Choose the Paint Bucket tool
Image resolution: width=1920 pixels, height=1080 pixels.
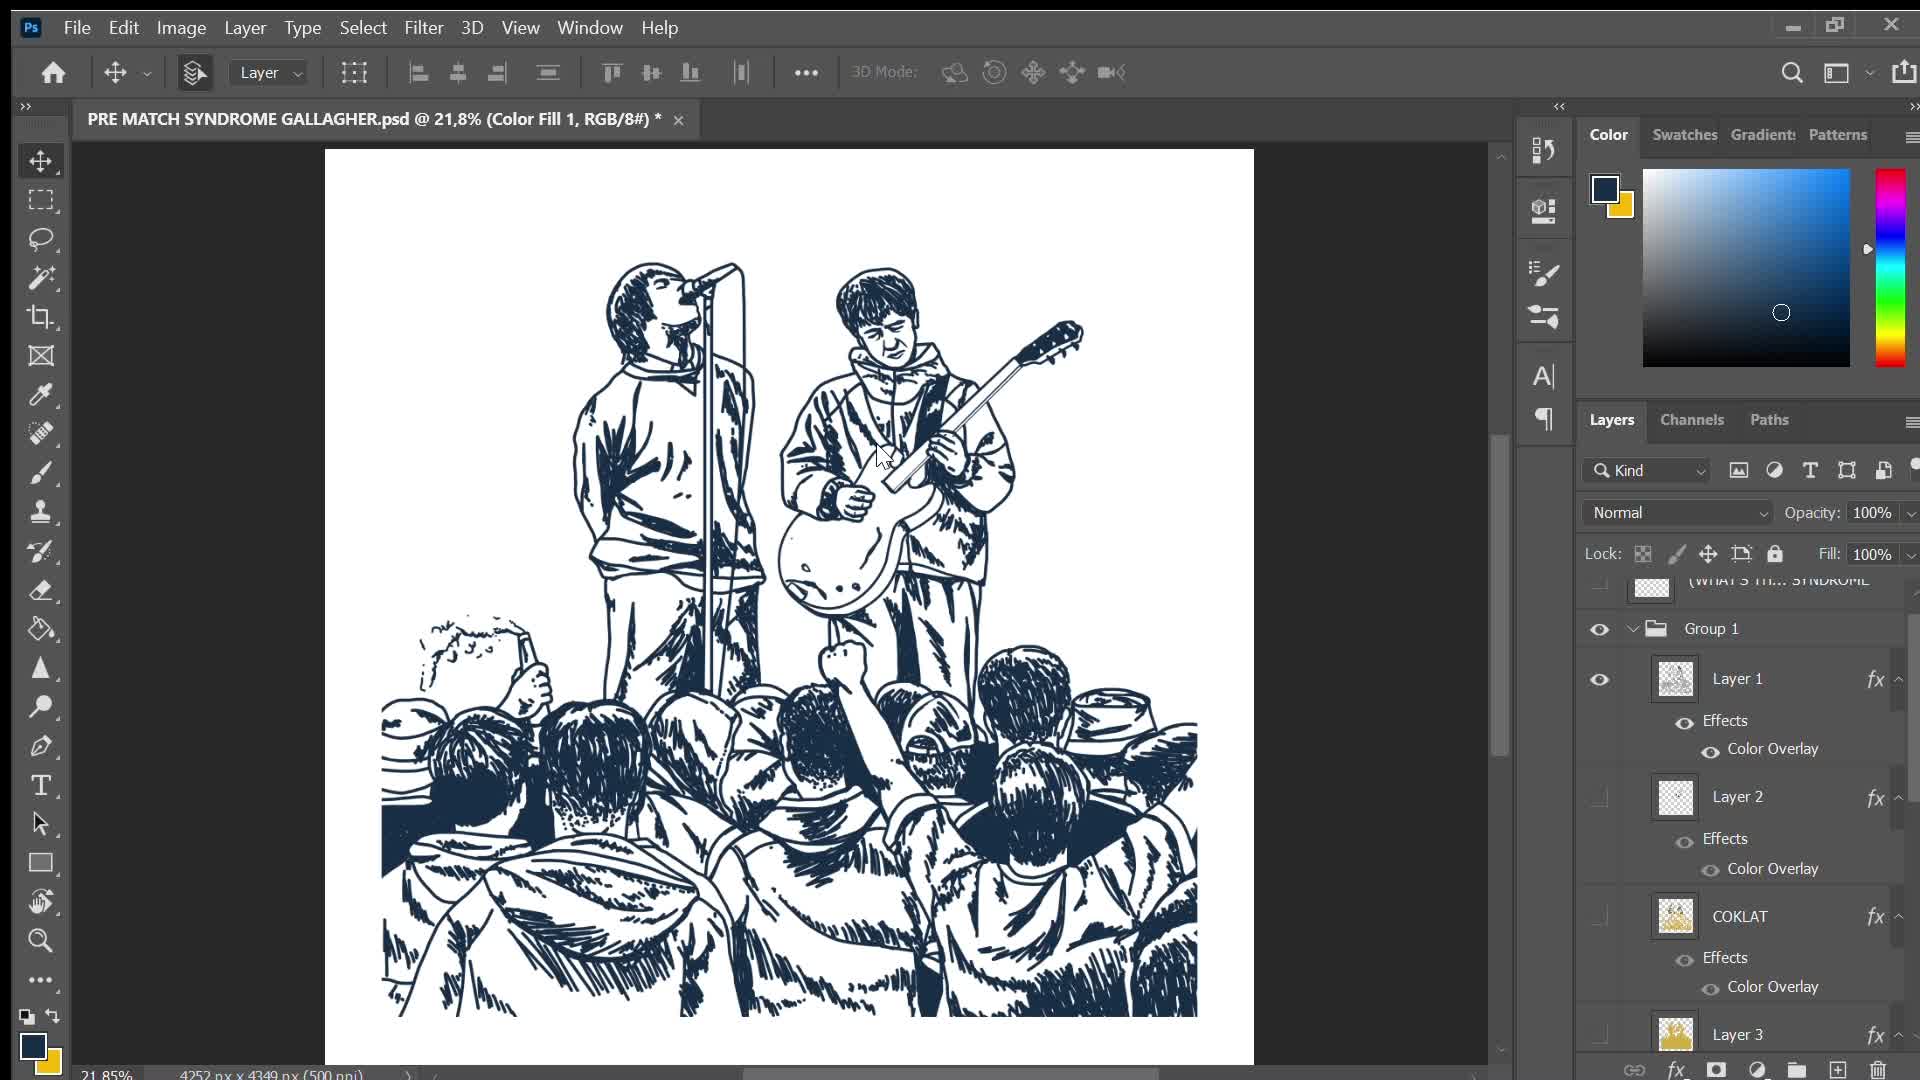tap(41, 629)
